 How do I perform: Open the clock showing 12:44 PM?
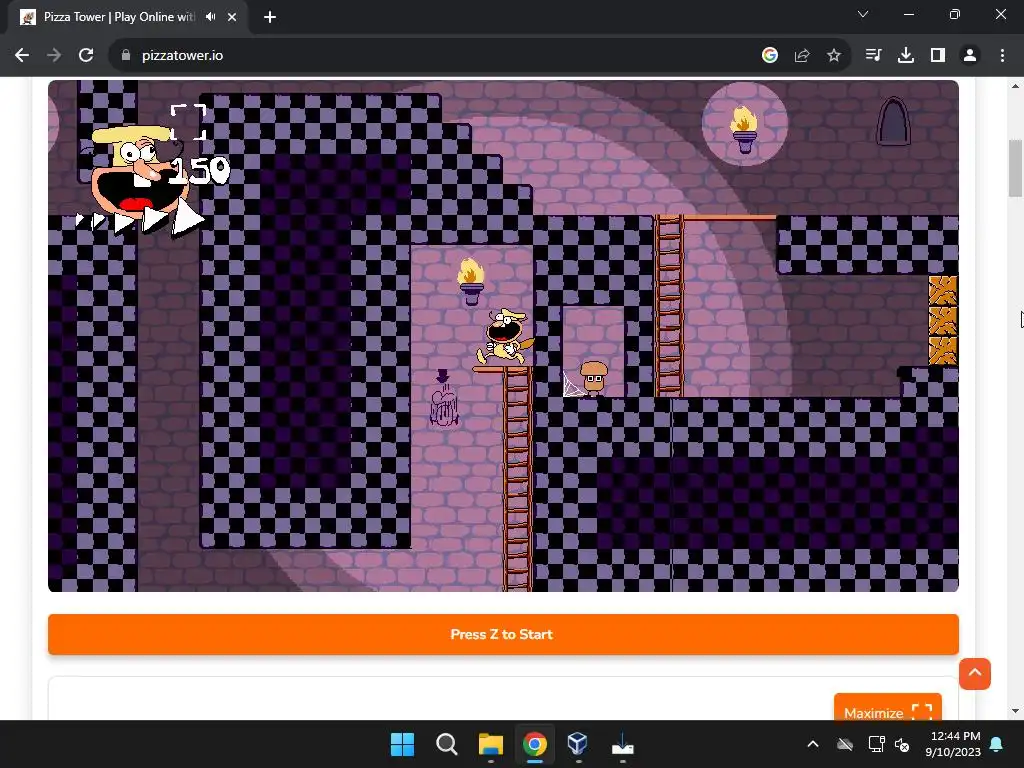tap(953, 744)
